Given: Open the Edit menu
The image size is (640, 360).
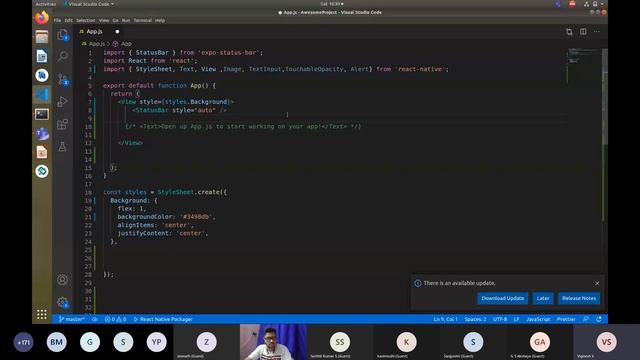Looking at the screenshot, I should [x=69, y=20].
